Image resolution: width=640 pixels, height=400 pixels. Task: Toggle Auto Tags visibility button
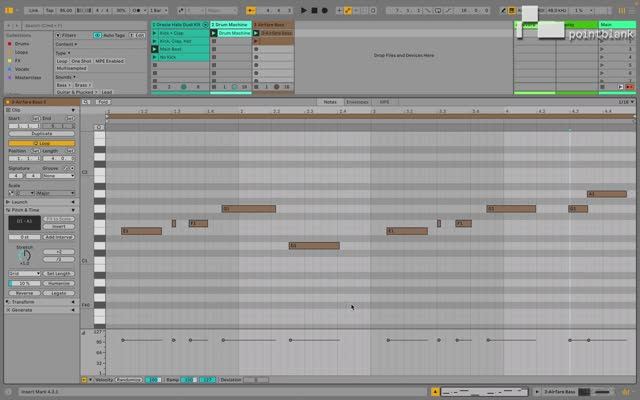click(x=97, y=36)
